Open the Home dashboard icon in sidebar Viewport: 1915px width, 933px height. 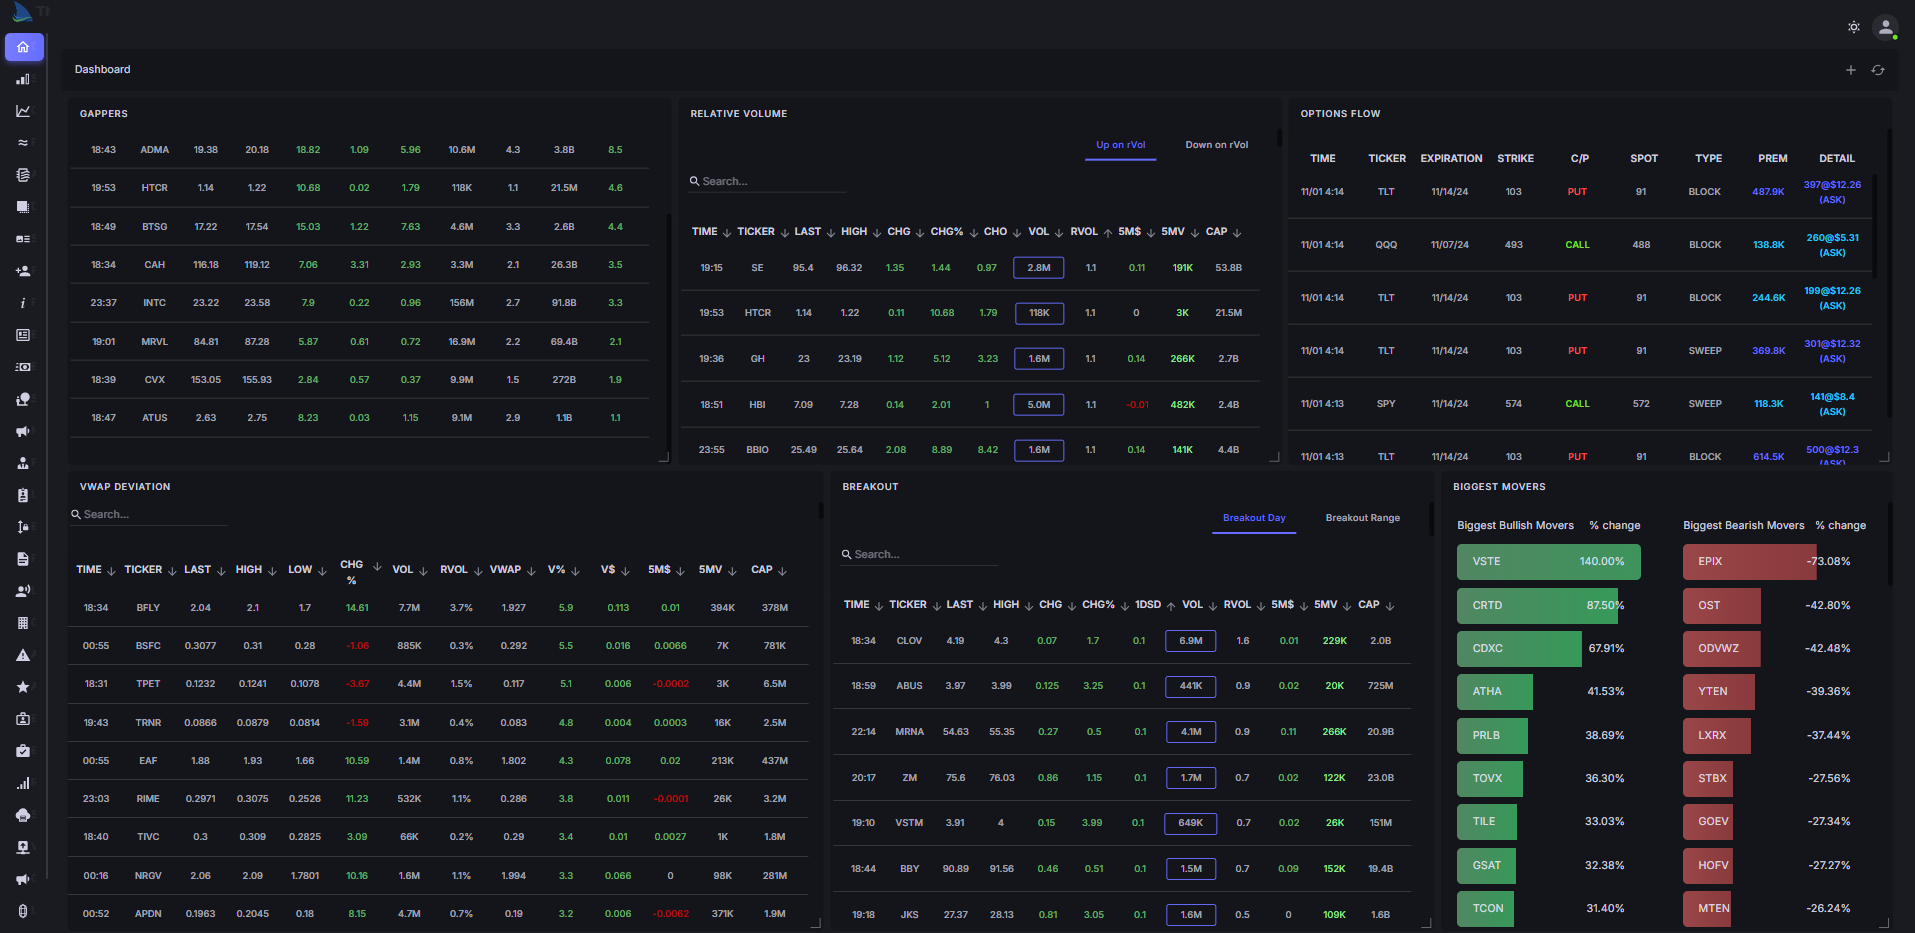(x=24, y=47)
